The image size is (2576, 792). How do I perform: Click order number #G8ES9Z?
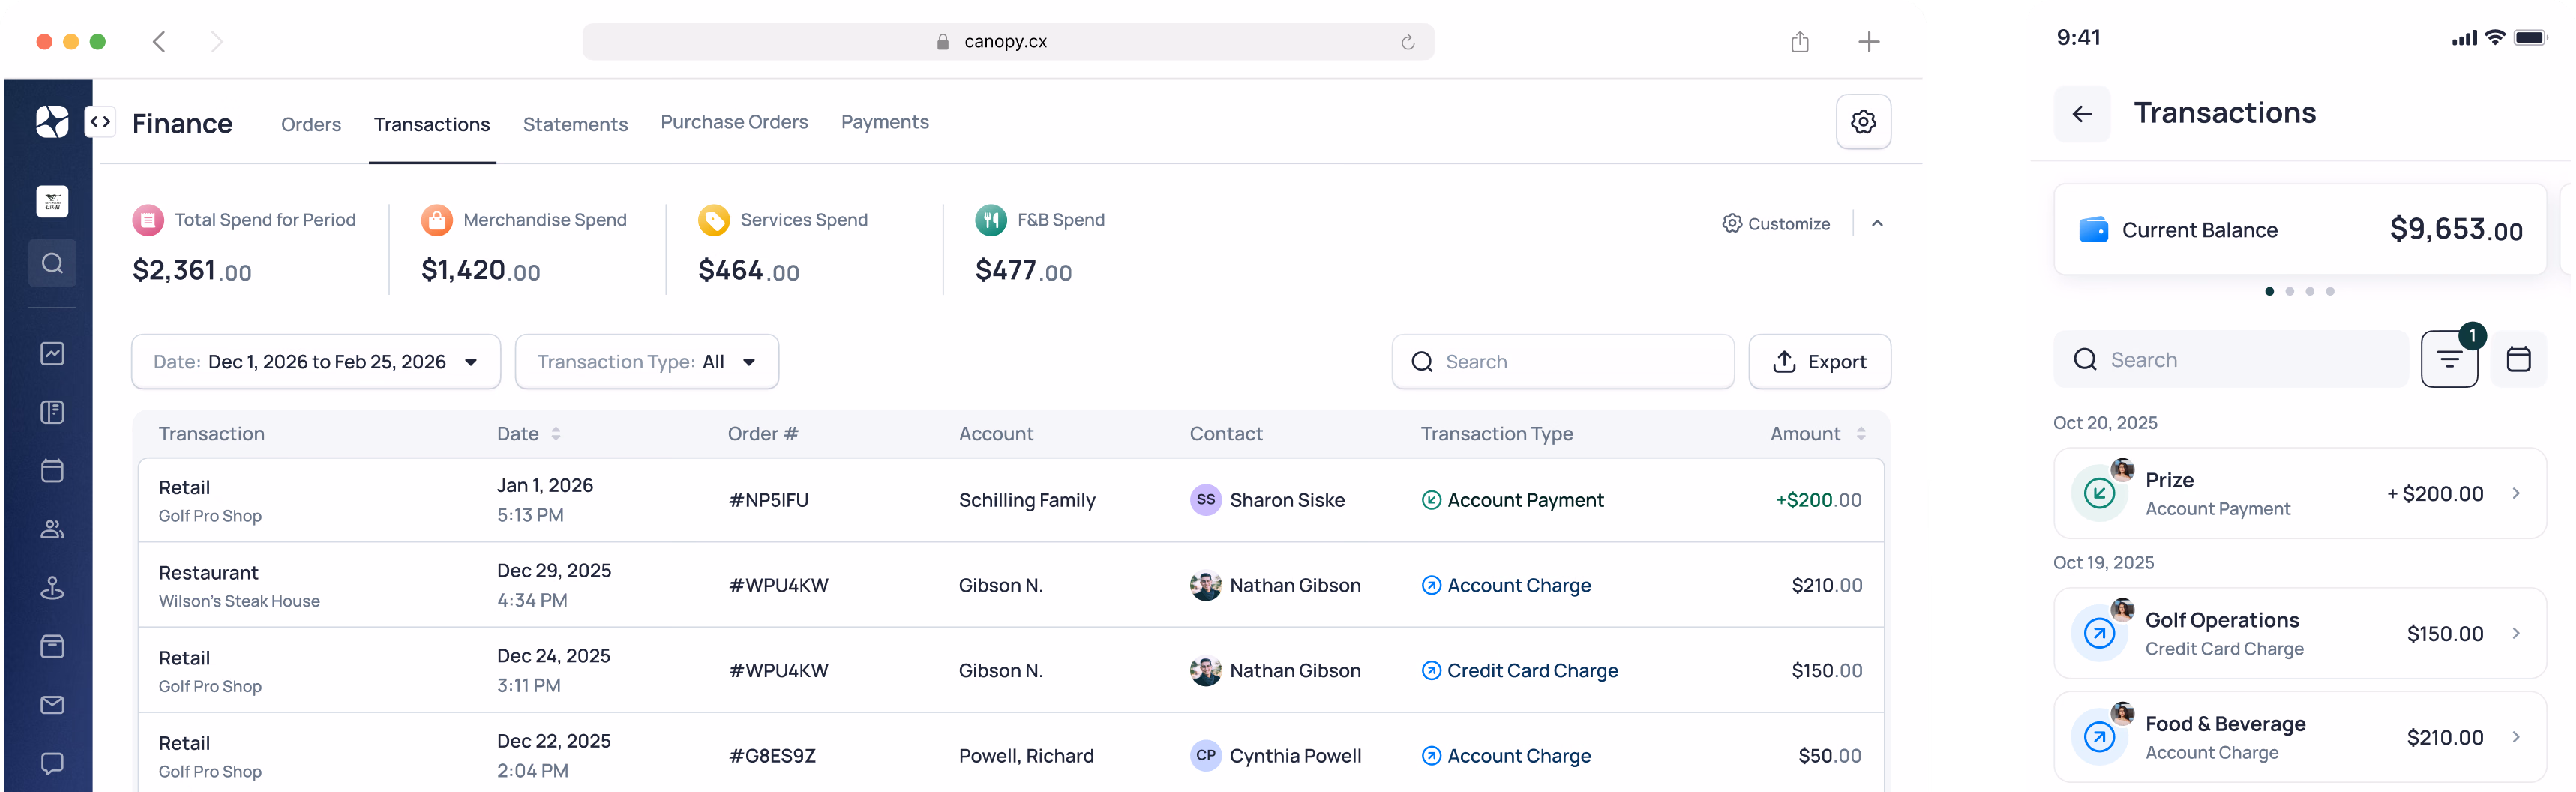click(x=772, y=756)
